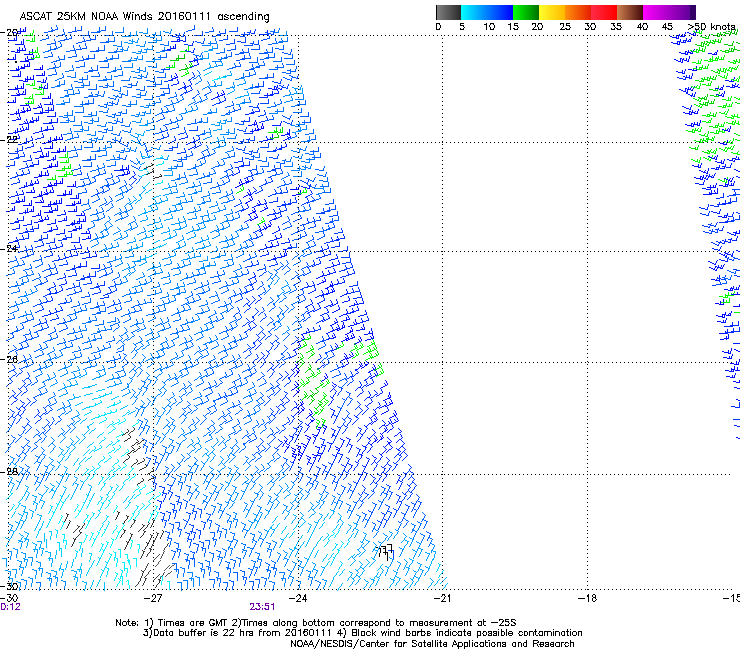This screenshot has height=650, width=740.
Task: Click the ASCAT 25KM NOAA Winds title
Action: click(x=144, y=17)
